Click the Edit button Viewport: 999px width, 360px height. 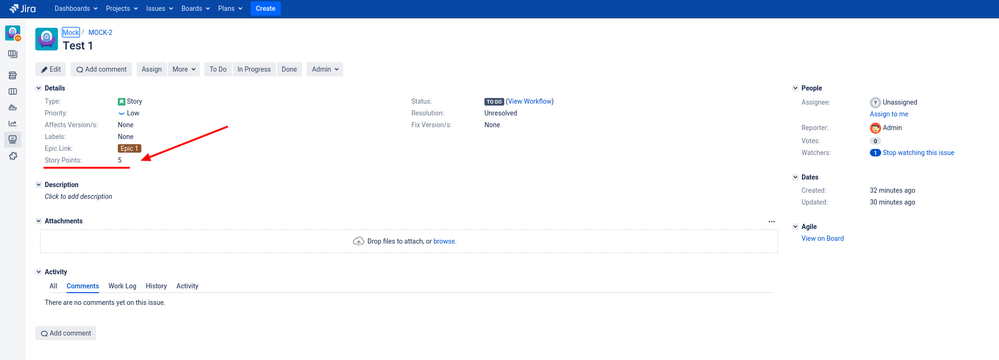click(x=51, y=69)
